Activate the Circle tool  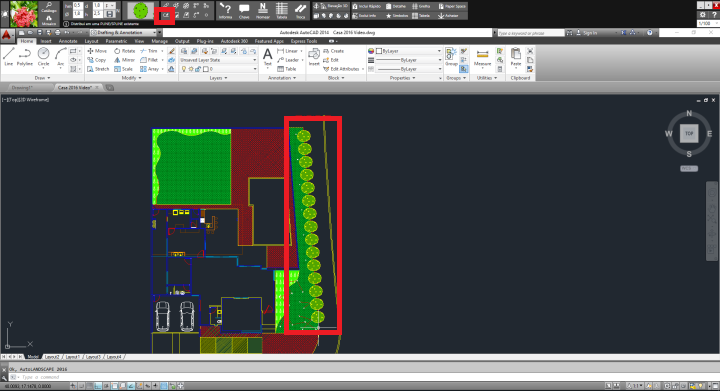pos(43,57)
